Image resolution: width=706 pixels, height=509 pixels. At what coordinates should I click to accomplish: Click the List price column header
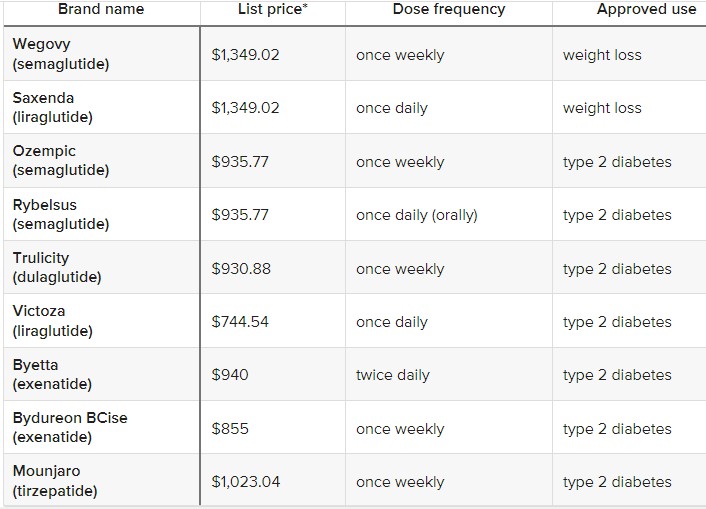[272, 10]
